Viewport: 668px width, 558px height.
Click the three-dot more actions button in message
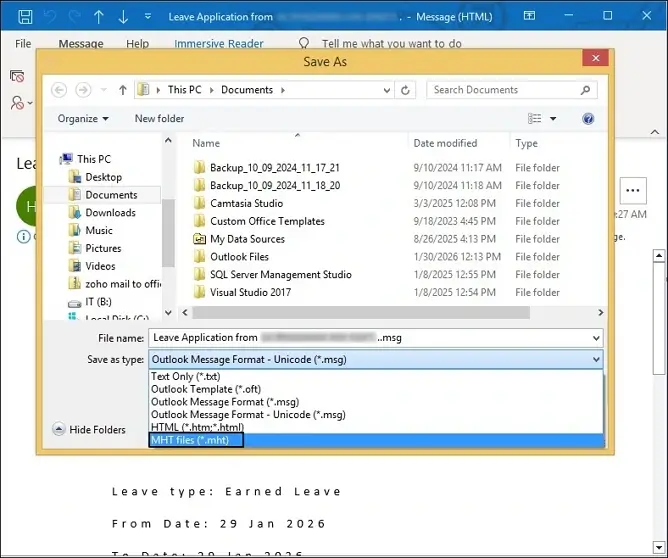[x=633, y=190]
